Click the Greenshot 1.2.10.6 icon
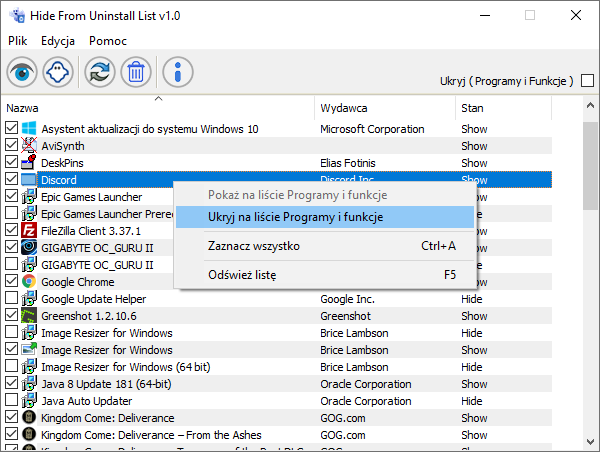The height and width of the screenshot is (452, 600). 29,315
